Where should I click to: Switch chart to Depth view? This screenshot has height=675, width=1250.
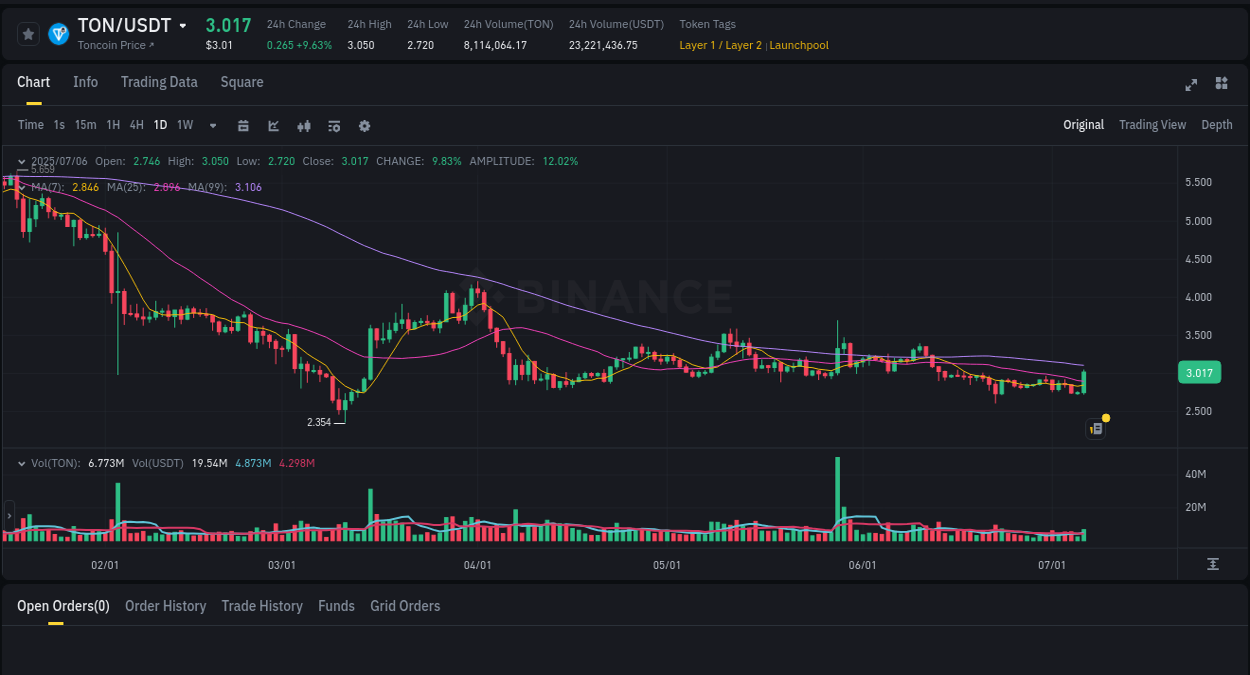1216,124
